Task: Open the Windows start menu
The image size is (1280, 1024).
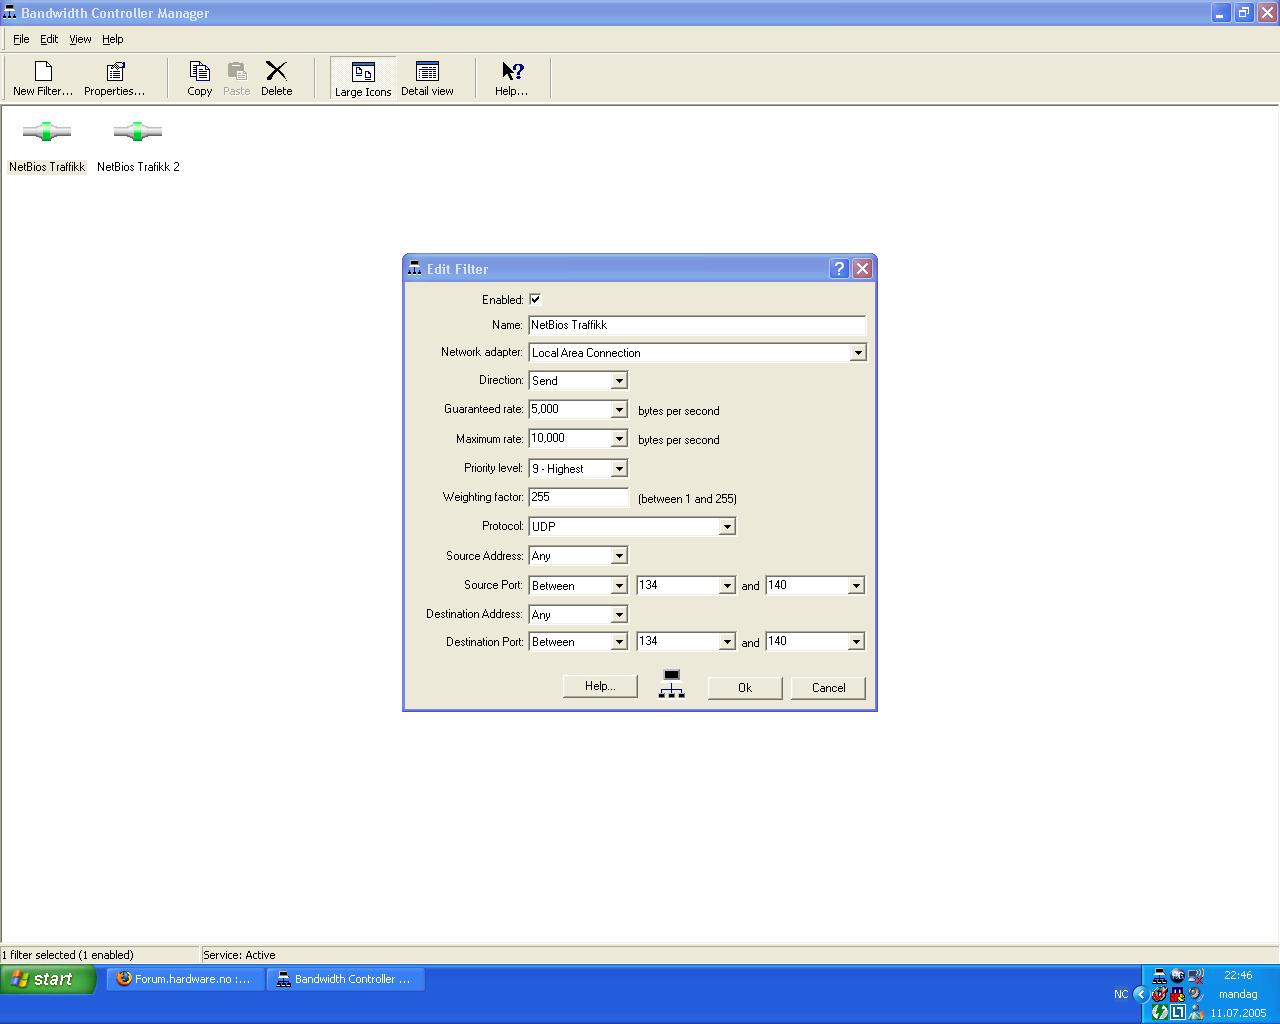Action: coord(48,979)
